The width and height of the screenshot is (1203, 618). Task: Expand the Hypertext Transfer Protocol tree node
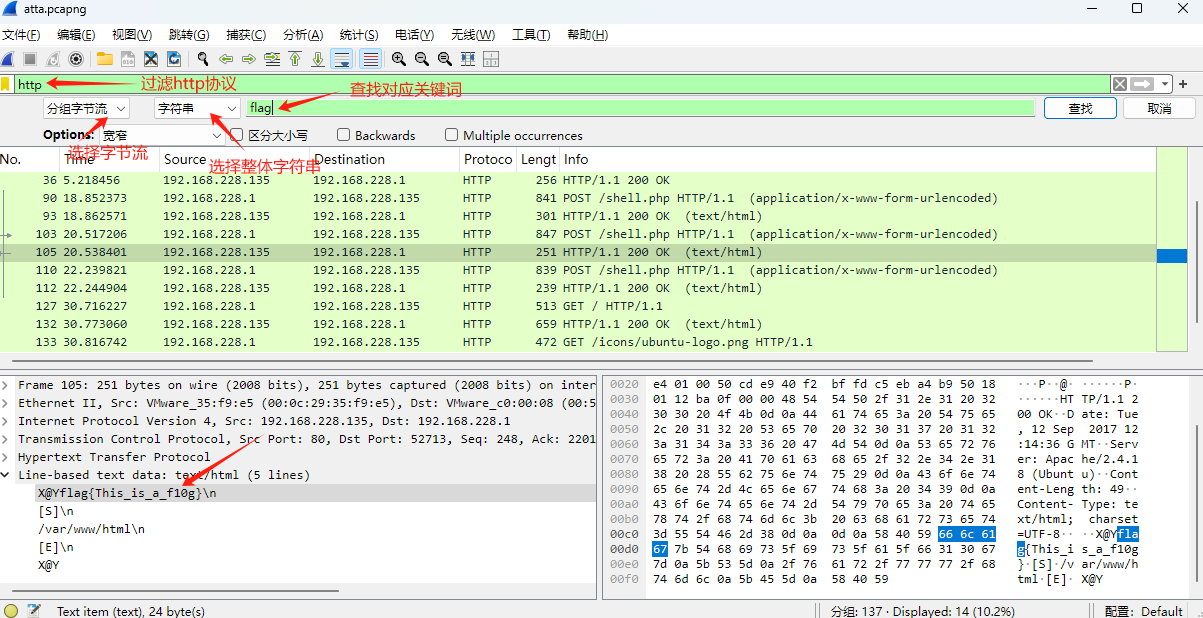(7, 457)
